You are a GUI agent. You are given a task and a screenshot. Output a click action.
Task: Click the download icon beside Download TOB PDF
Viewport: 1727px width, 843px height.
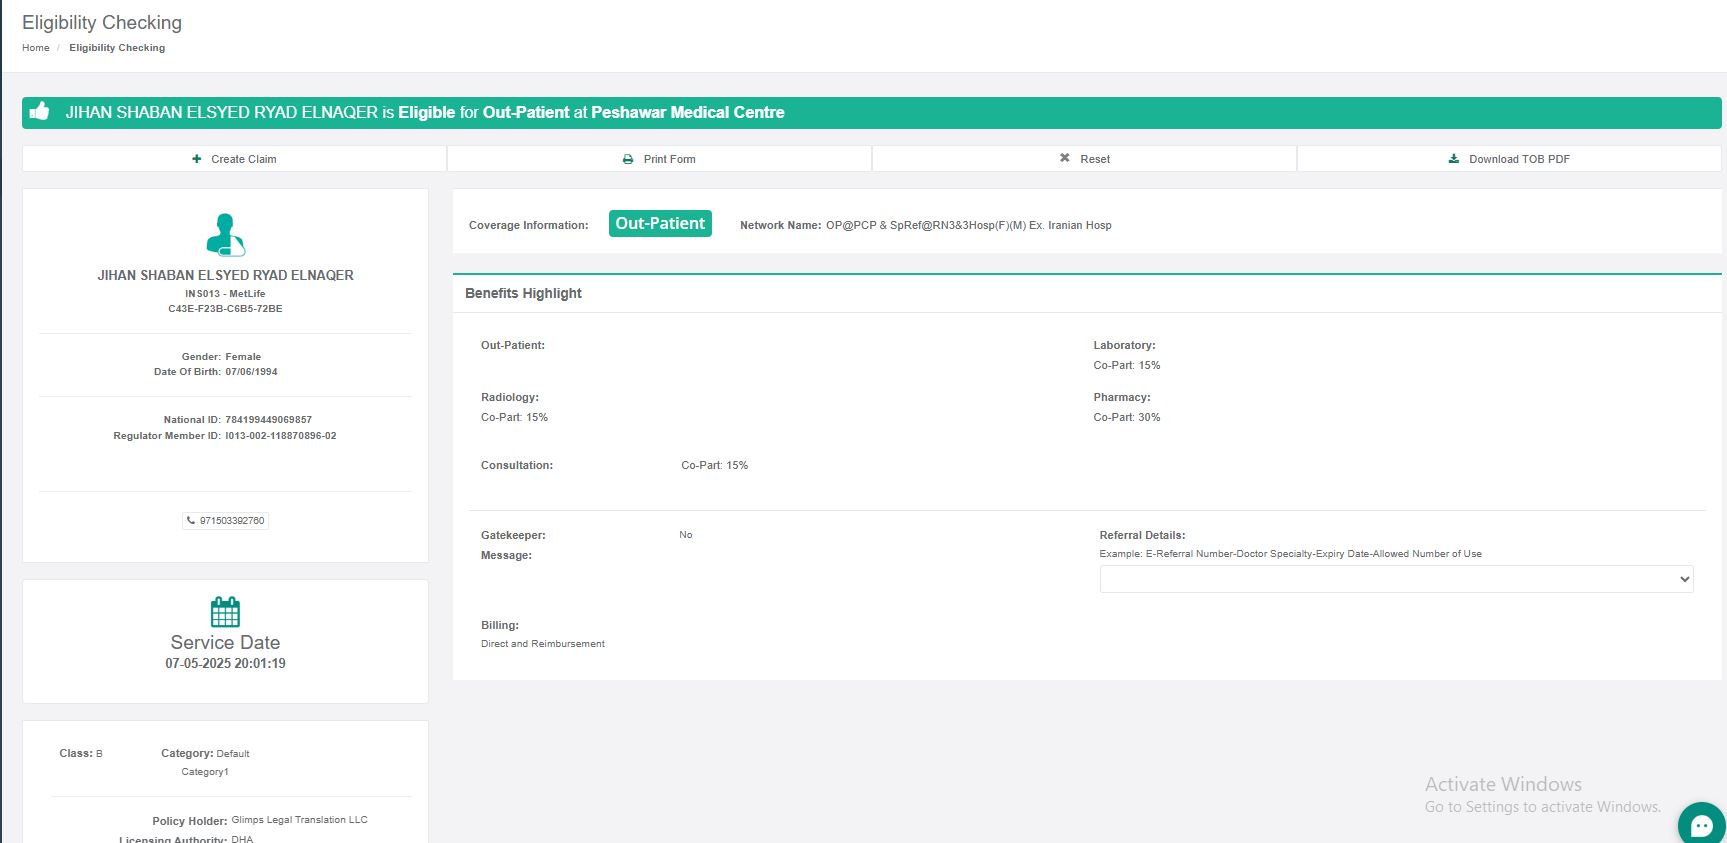pyautogui.click(x=1454, y=159)
